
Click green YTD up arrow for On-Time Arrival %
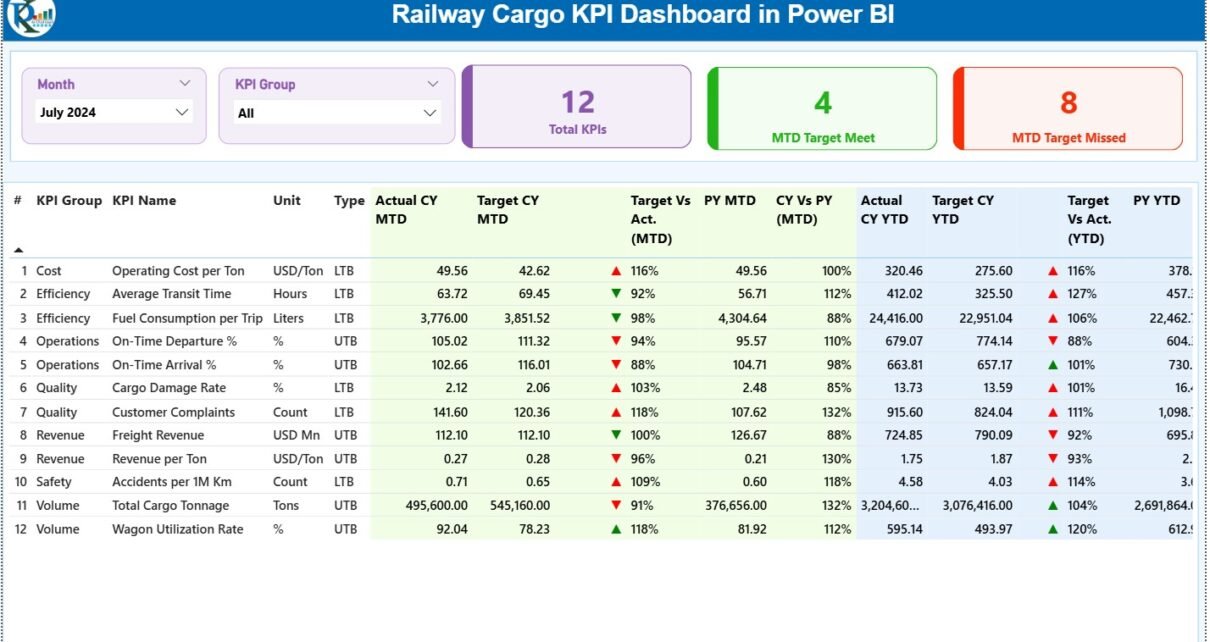(x=1053, y=365)
